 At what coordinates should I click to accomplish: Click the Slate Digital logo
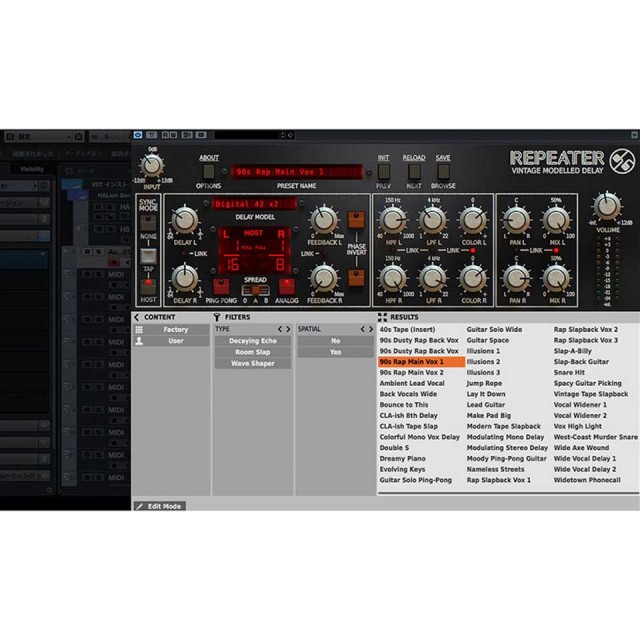(622, 161)
